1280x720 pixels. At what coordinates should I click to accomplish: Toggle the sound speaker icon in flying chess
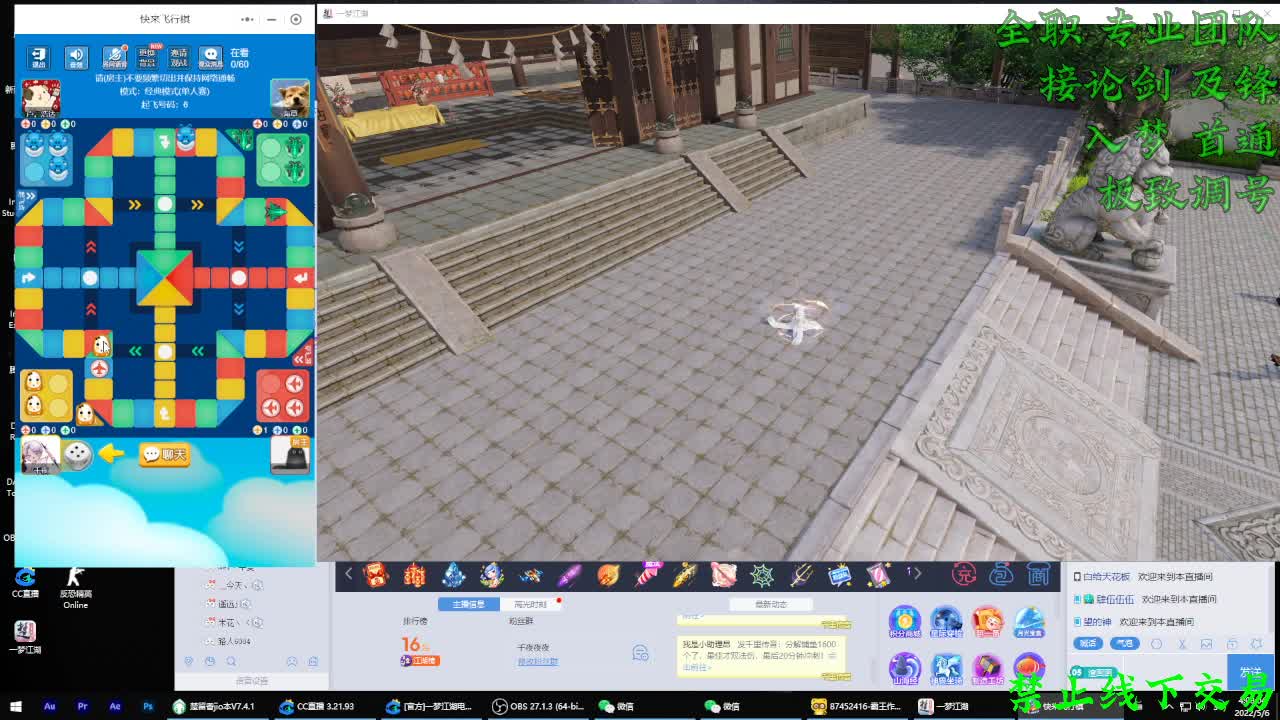tap(76, 57)
